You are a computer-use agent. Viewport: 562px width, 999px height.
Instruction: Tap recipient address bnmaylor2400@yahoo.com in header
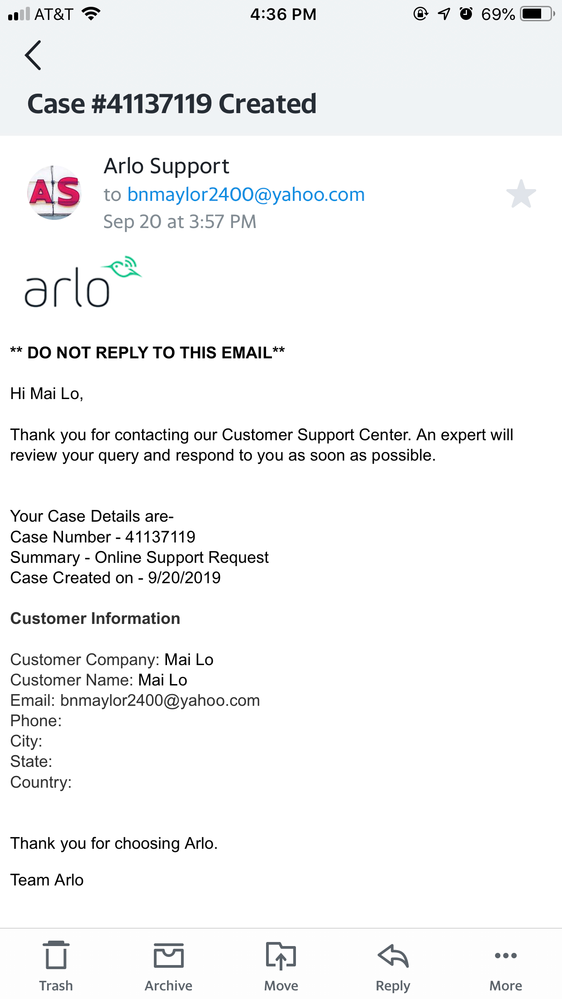point(246,194)
